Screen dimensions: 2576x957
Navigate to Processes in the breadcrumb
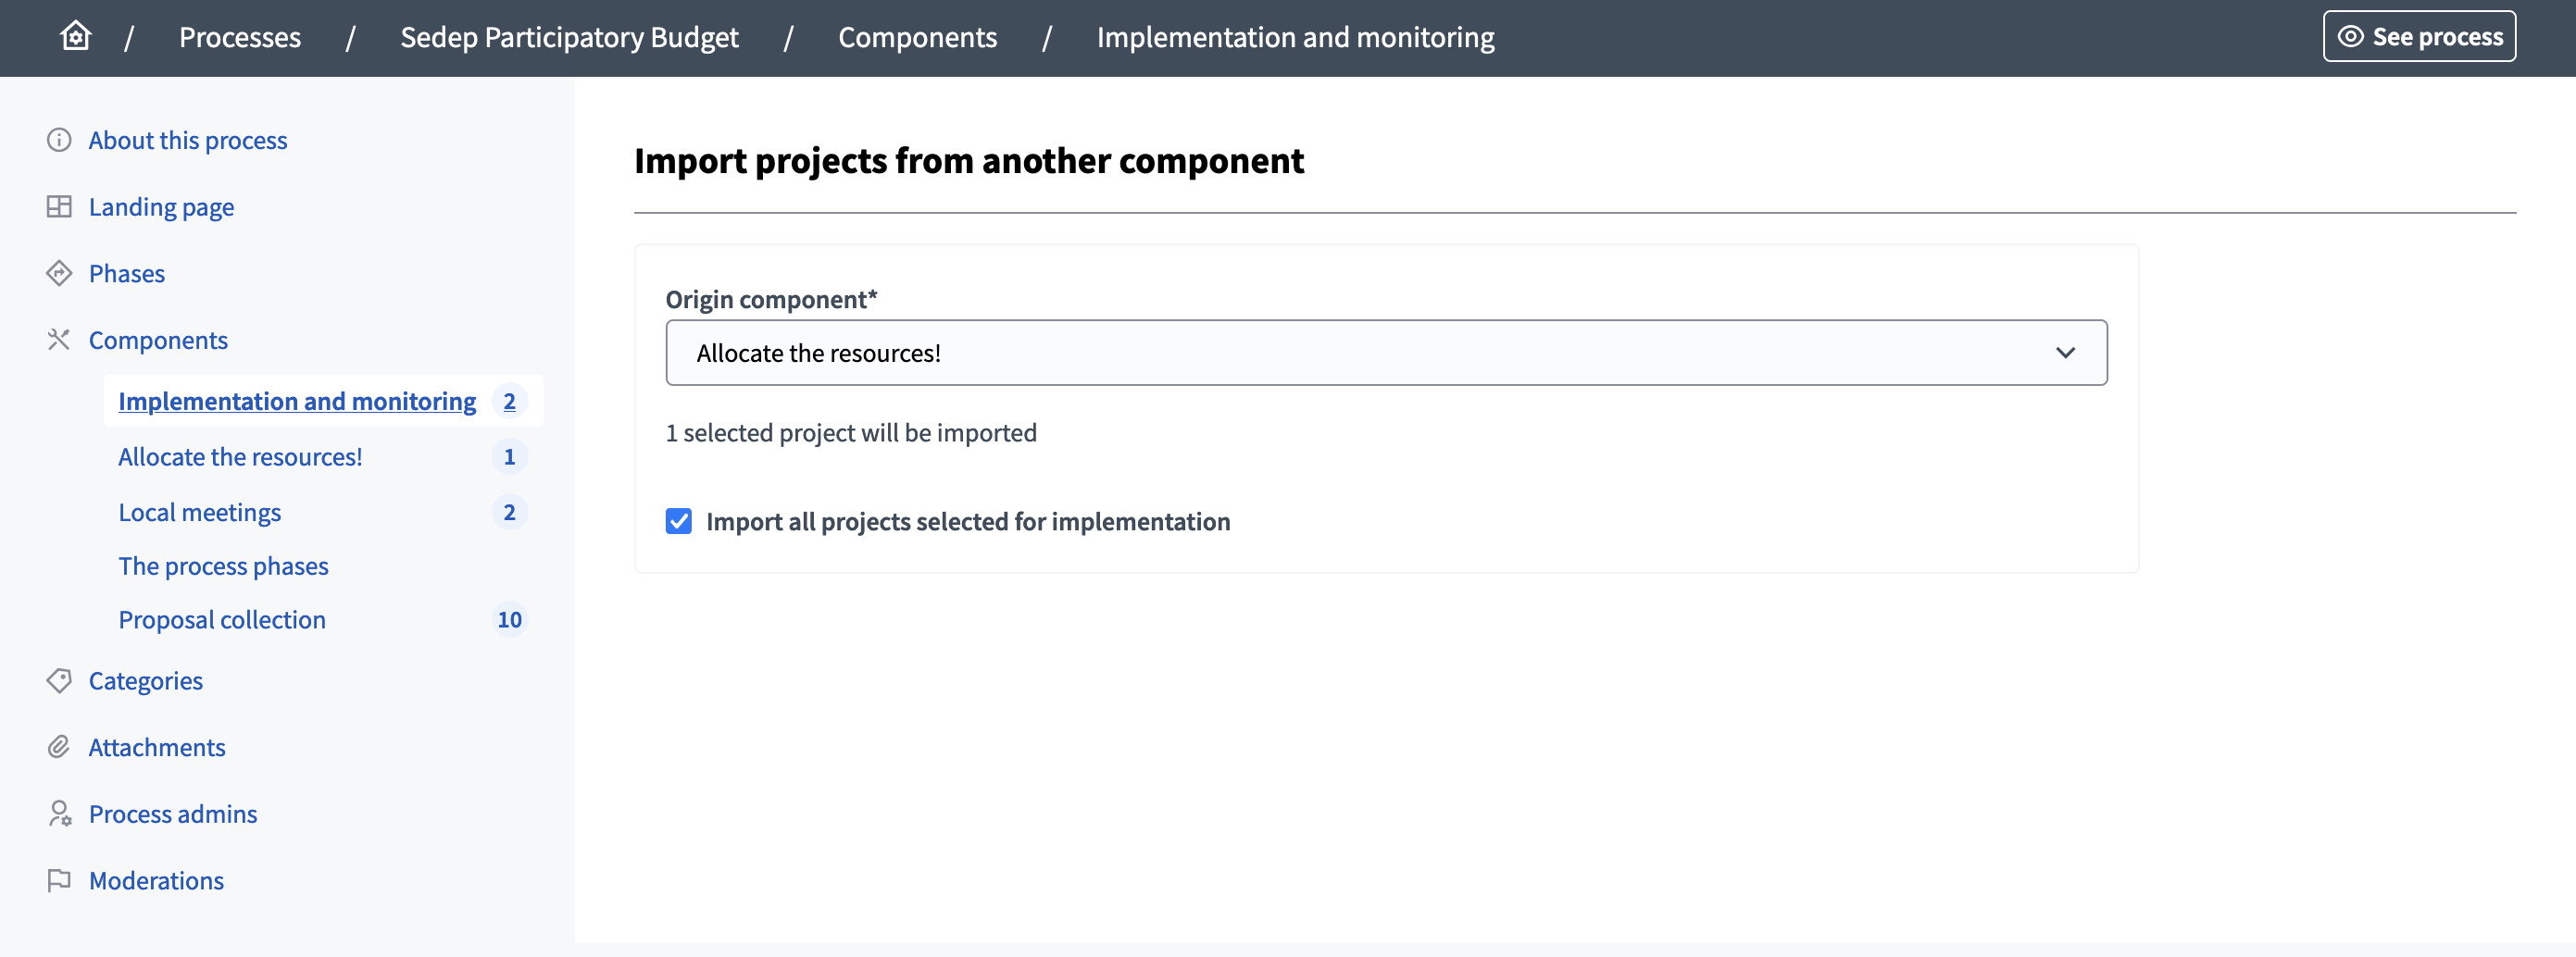[240, 36]
